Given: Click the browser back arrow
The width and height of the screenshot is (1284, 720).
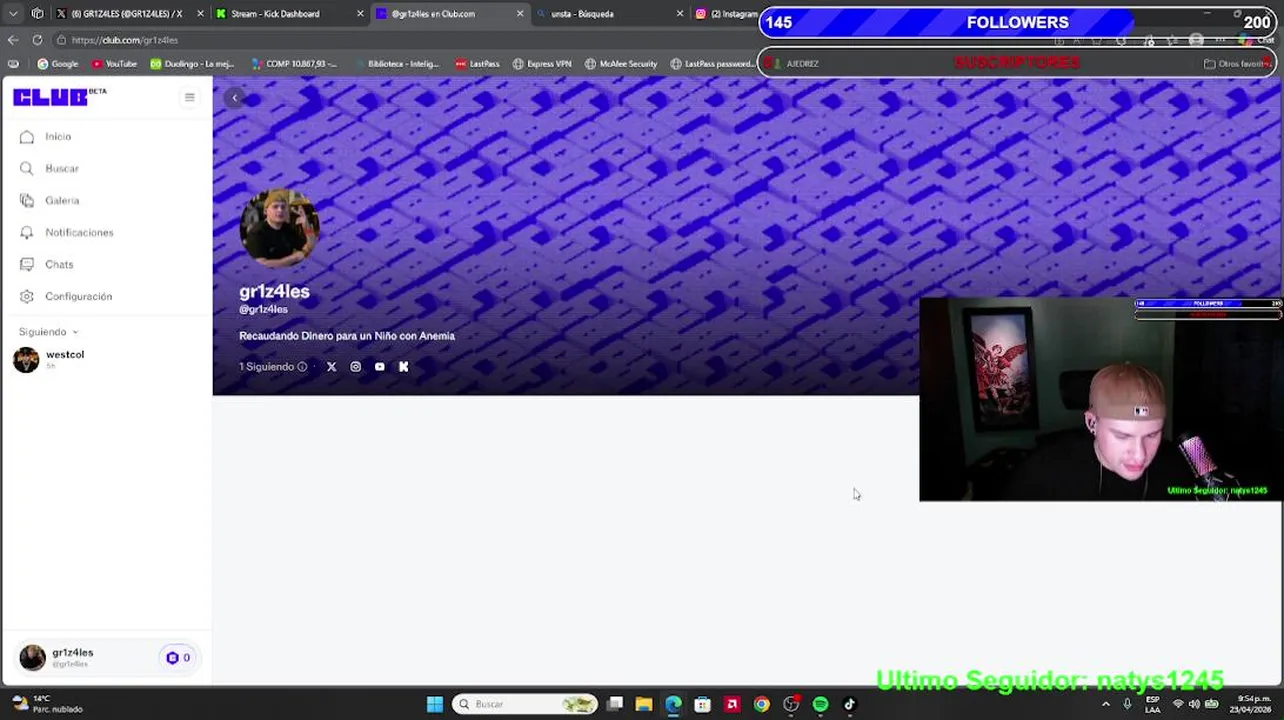Looking at the screenshot, I should (x=13, y=40).
